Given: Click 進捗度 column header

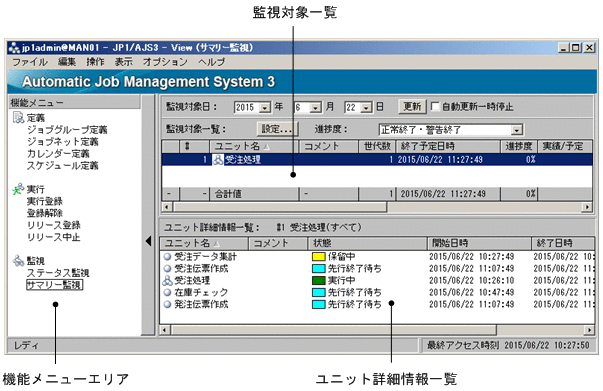Looking at the screenshot, I should [x=519, y=146].
